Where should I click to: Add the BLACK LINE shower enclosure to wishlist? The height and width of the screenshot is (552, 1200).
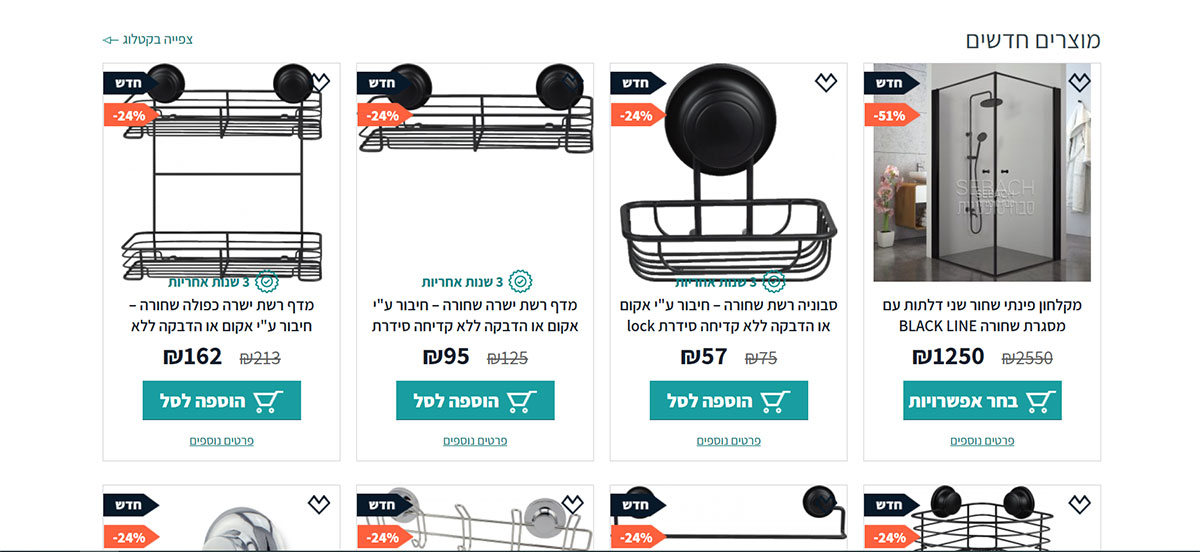[1079, 83]
